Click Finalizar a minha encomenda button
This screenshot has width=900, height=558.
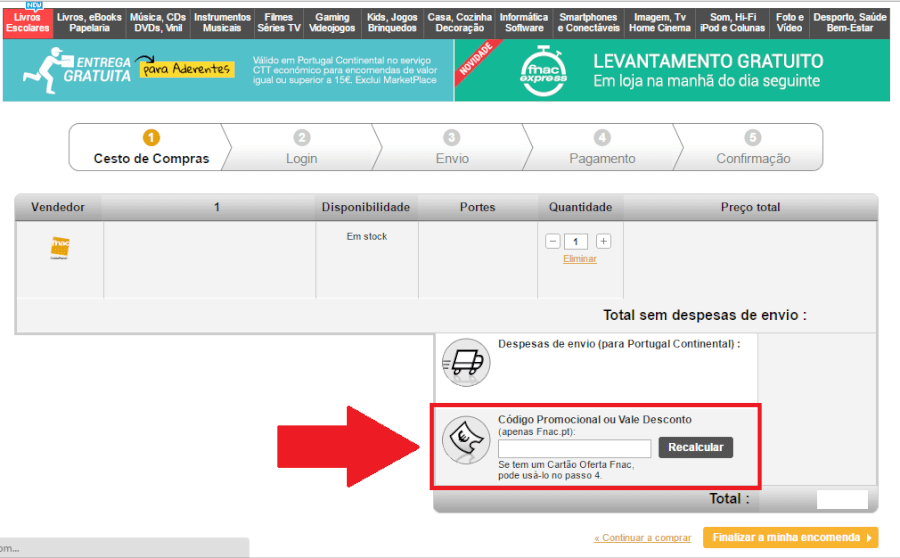coord(790,537)
